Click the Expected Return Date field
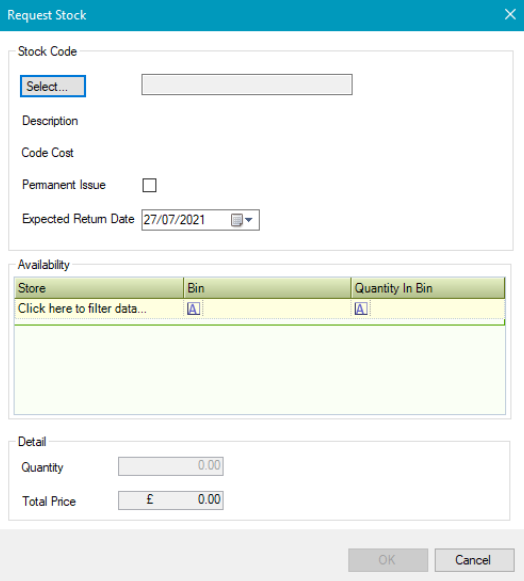Screen dimensions: 524x581 (x=200, y=220)
